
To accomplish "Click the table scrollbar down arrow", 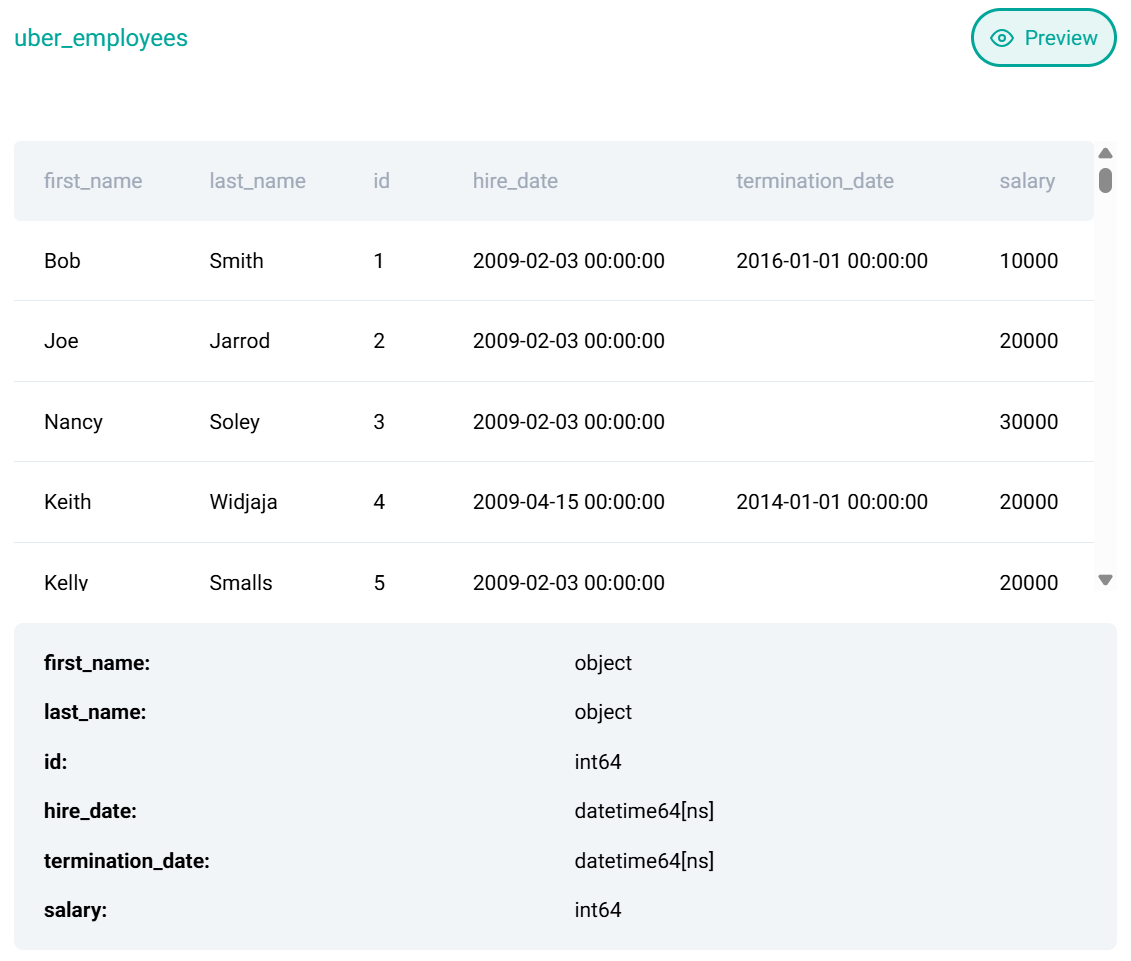I will point(1105,579).
